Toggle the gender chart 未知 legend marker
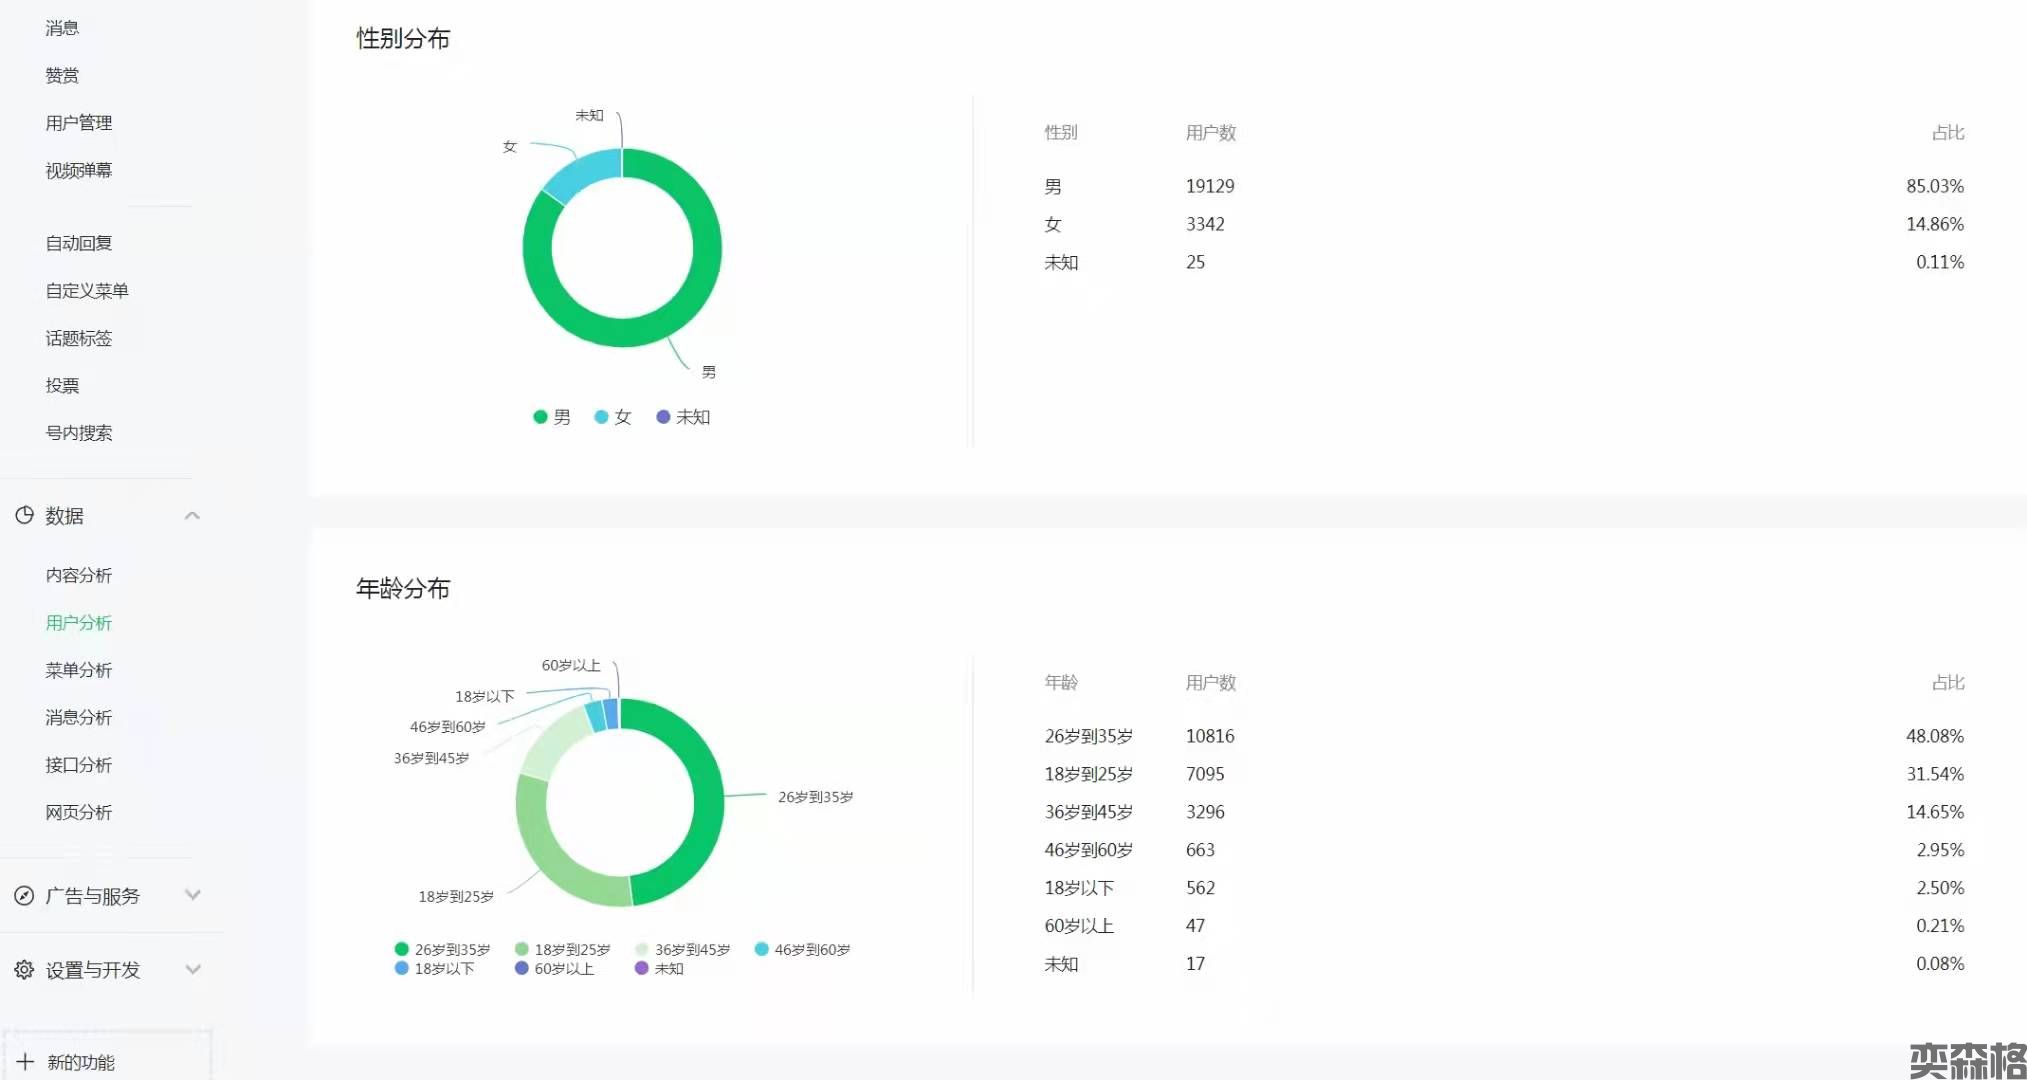 663,417
